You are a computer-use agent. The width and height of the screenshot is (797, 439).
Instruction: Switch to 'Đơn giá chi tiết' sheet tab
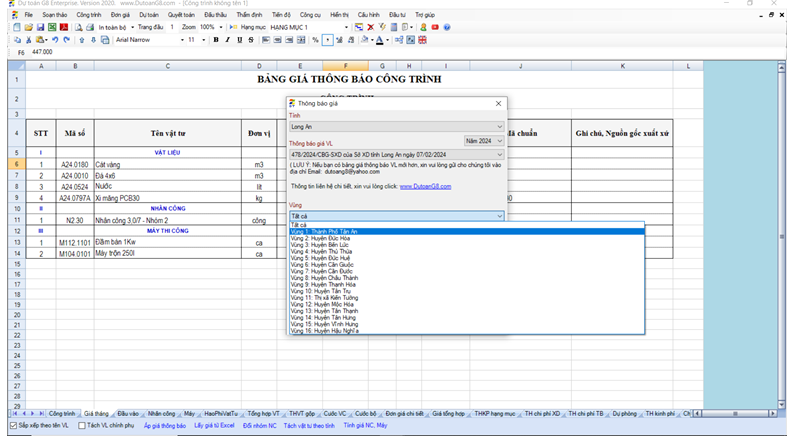pyautogui.click(x=405, y=414)
